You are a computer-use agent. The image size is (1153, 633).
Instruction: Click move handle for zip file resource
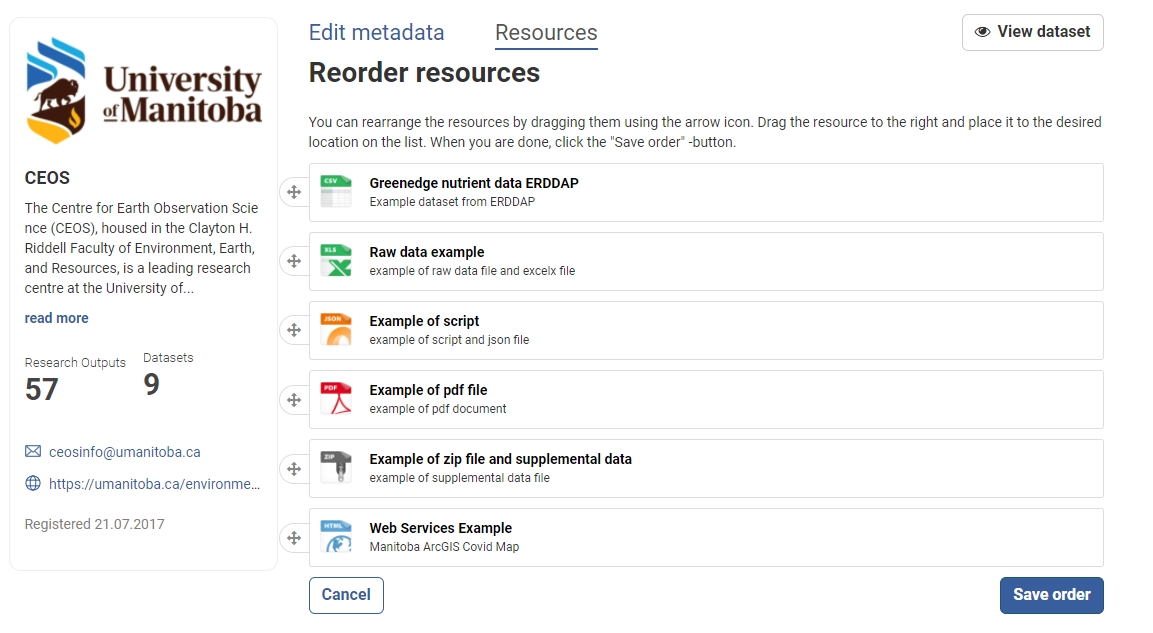(294, 468)
